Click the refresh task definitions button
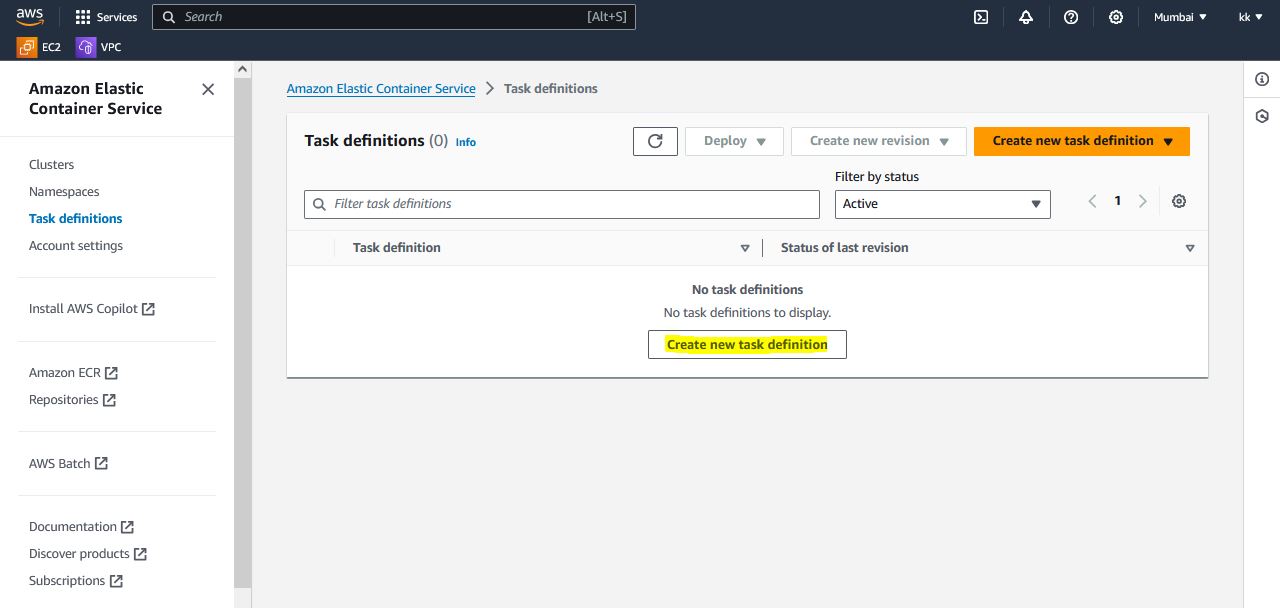Image resolution: width=1280 pixels, height=608 pixels. click(655, 141)
